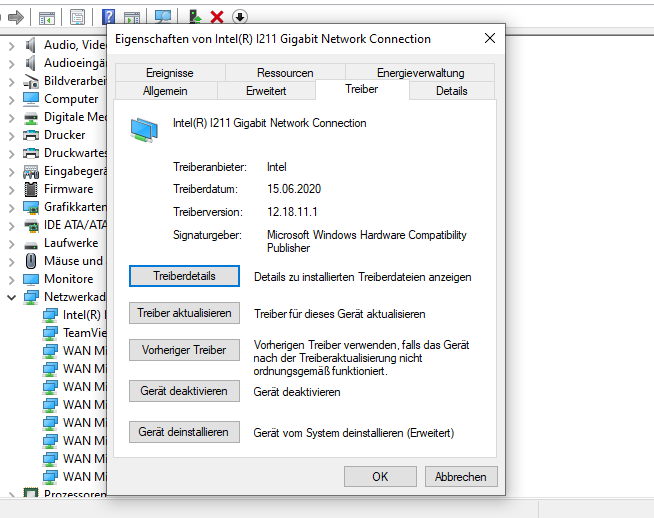The image size is (654, 518).
Task: Click the Update driver toolbar icon
Action: pos(195,17)
